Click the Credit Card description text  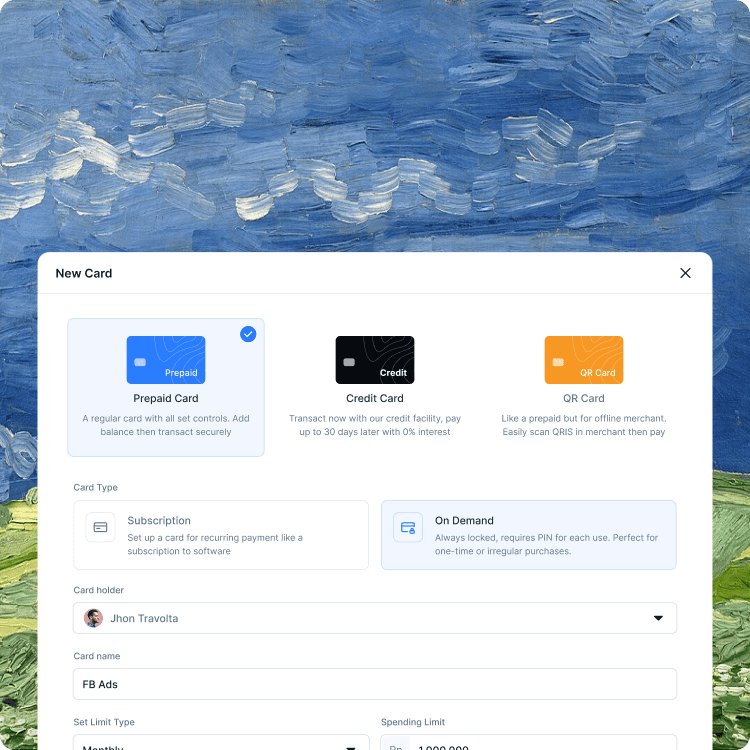pyautogui.click(x=375, y=425)
